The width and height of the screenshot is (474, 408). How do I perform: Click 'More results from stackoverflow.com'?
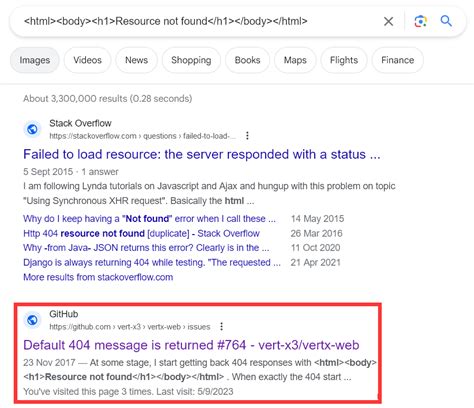coord(98,277)
